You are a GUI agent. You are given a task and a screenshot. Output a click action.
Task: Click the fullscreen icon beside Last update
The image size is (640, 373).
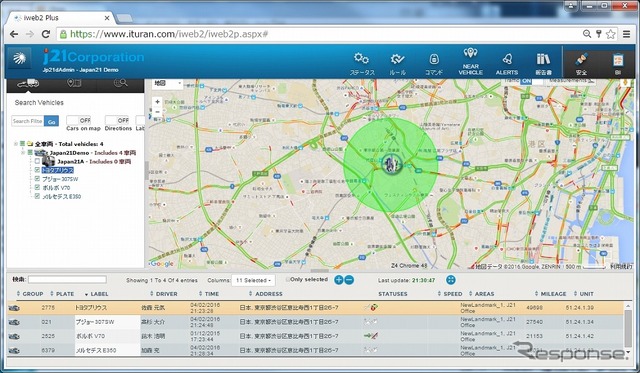(451, 280)
